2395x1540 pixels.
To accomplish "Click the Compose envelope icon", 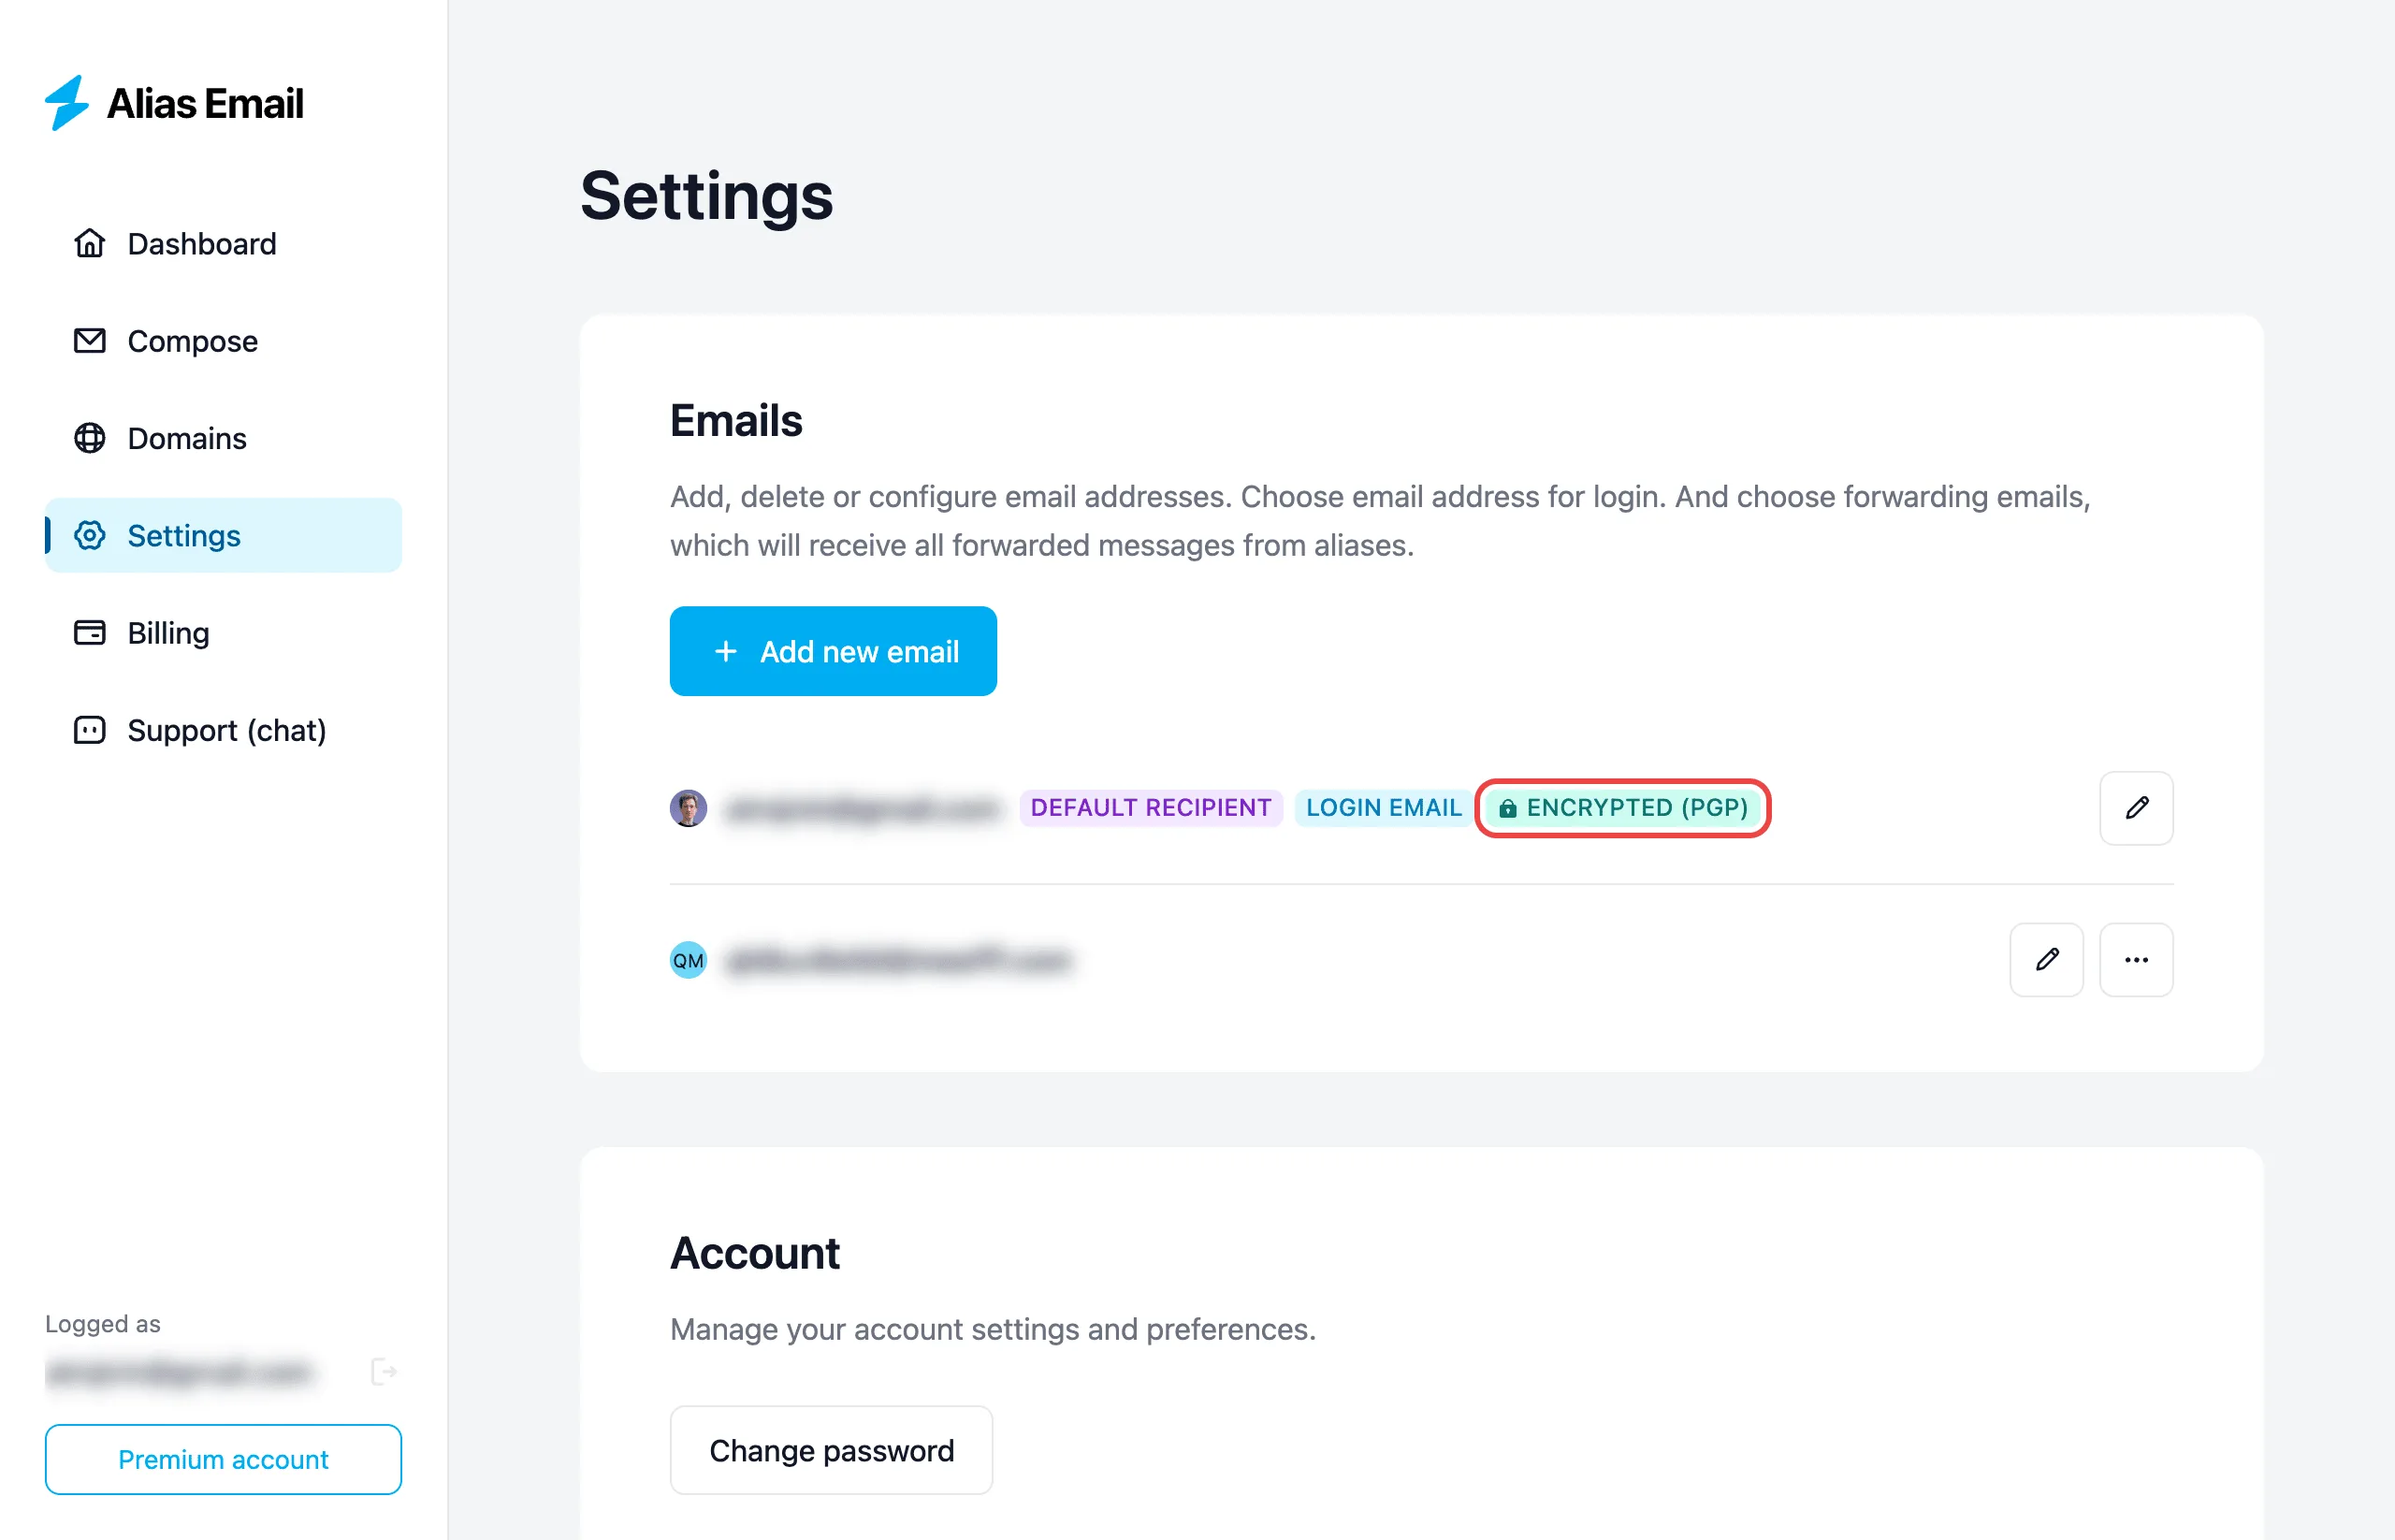I will [90, 341].
